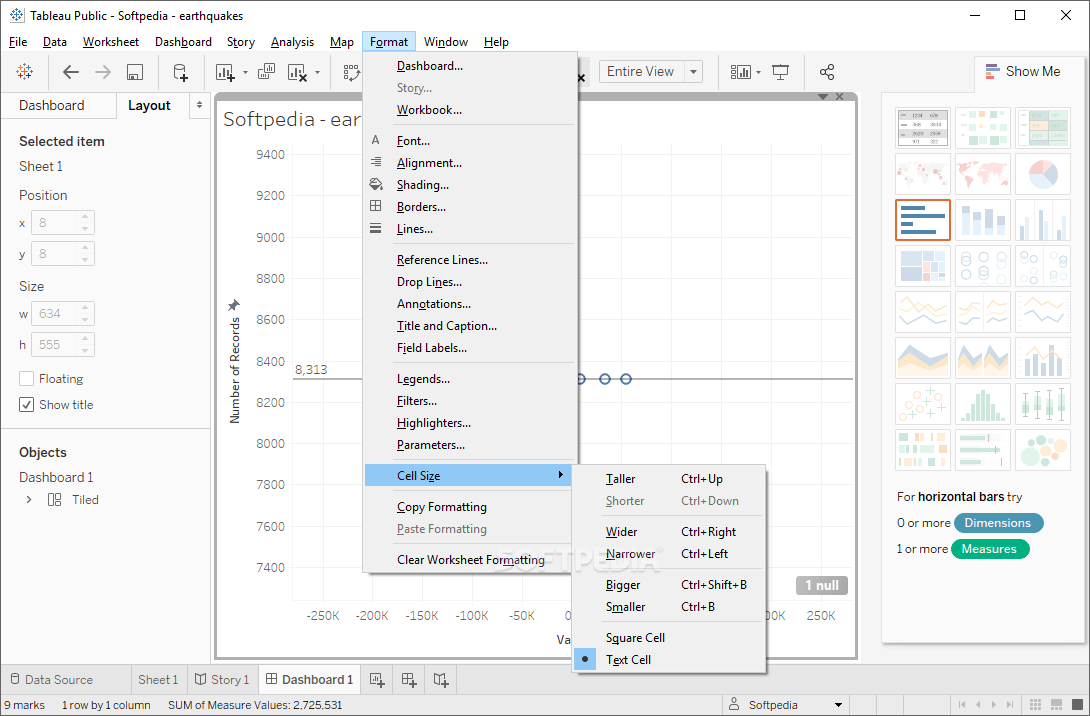Increase the height h stepper
This screenshot has width=1090, height=716.
(85, 339)
